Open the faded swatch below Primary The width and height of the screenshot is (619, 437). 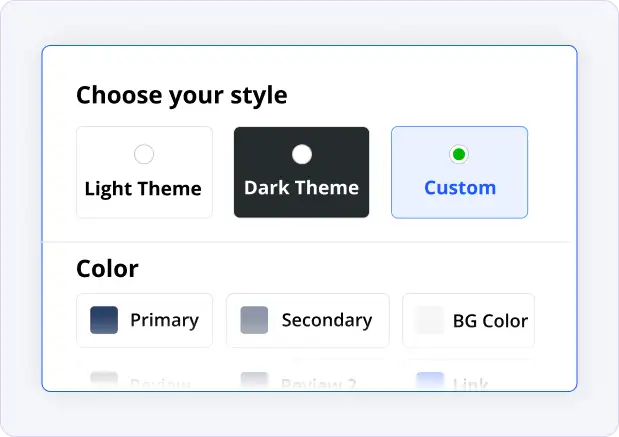[104, 381]
